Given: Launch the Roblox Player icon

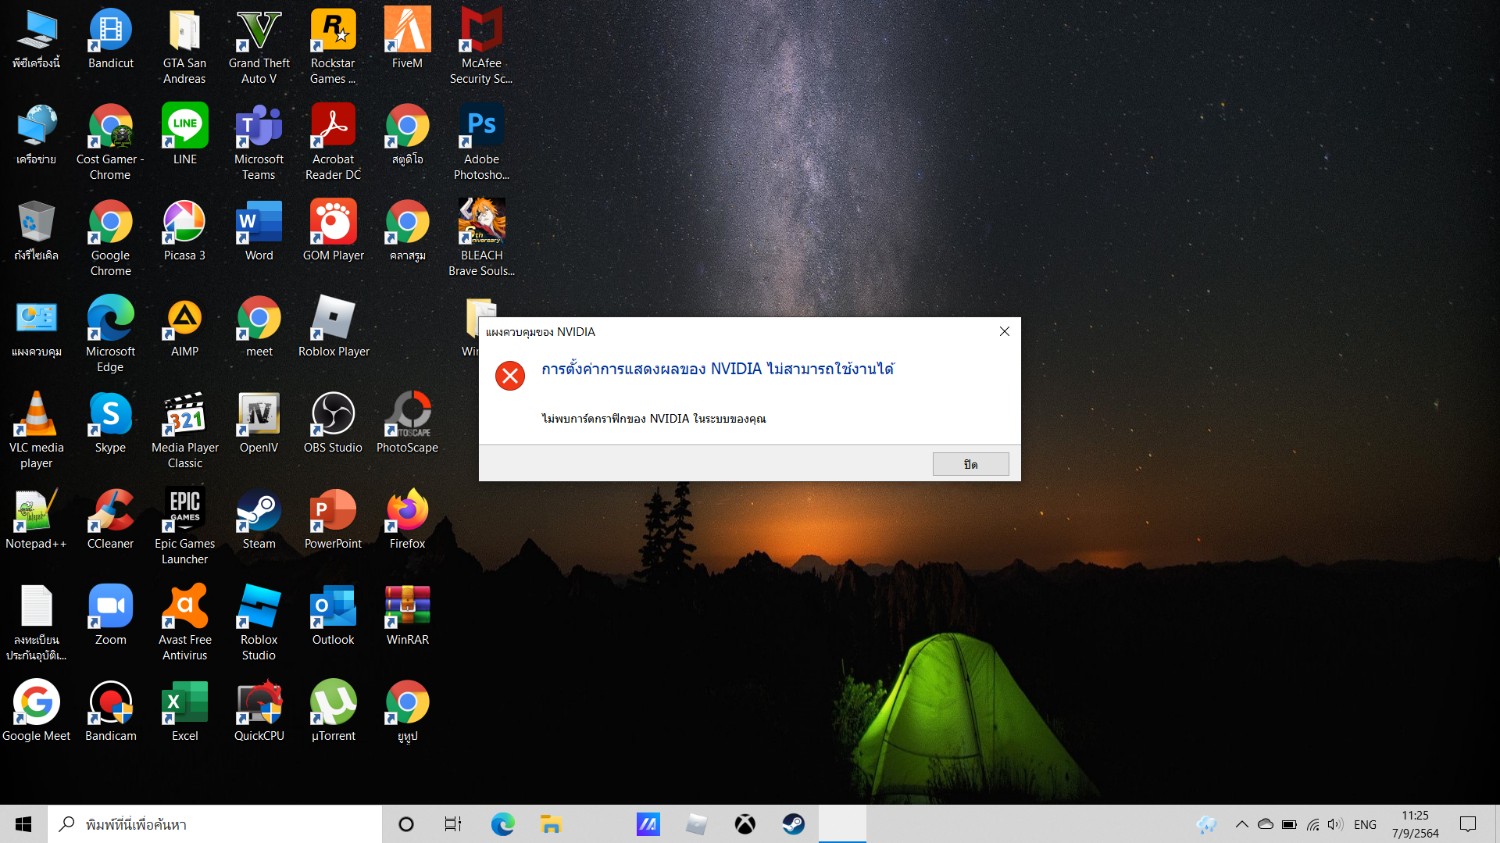Looking at the screenshot, I should coord(333,327).
